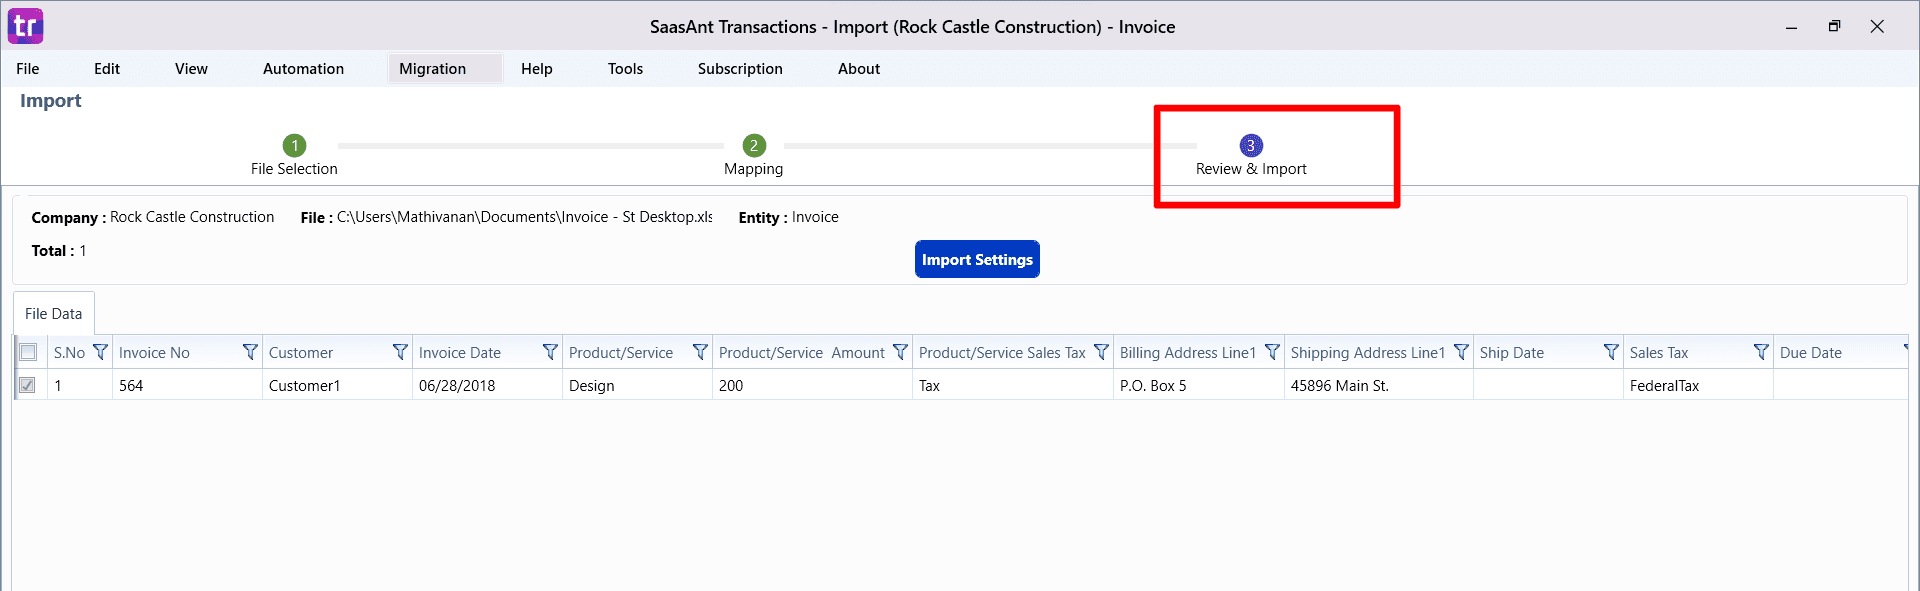This screenshot has width=1920, height=591.
Task: Filter the S.No column
Action: click(x=100, y=352)
